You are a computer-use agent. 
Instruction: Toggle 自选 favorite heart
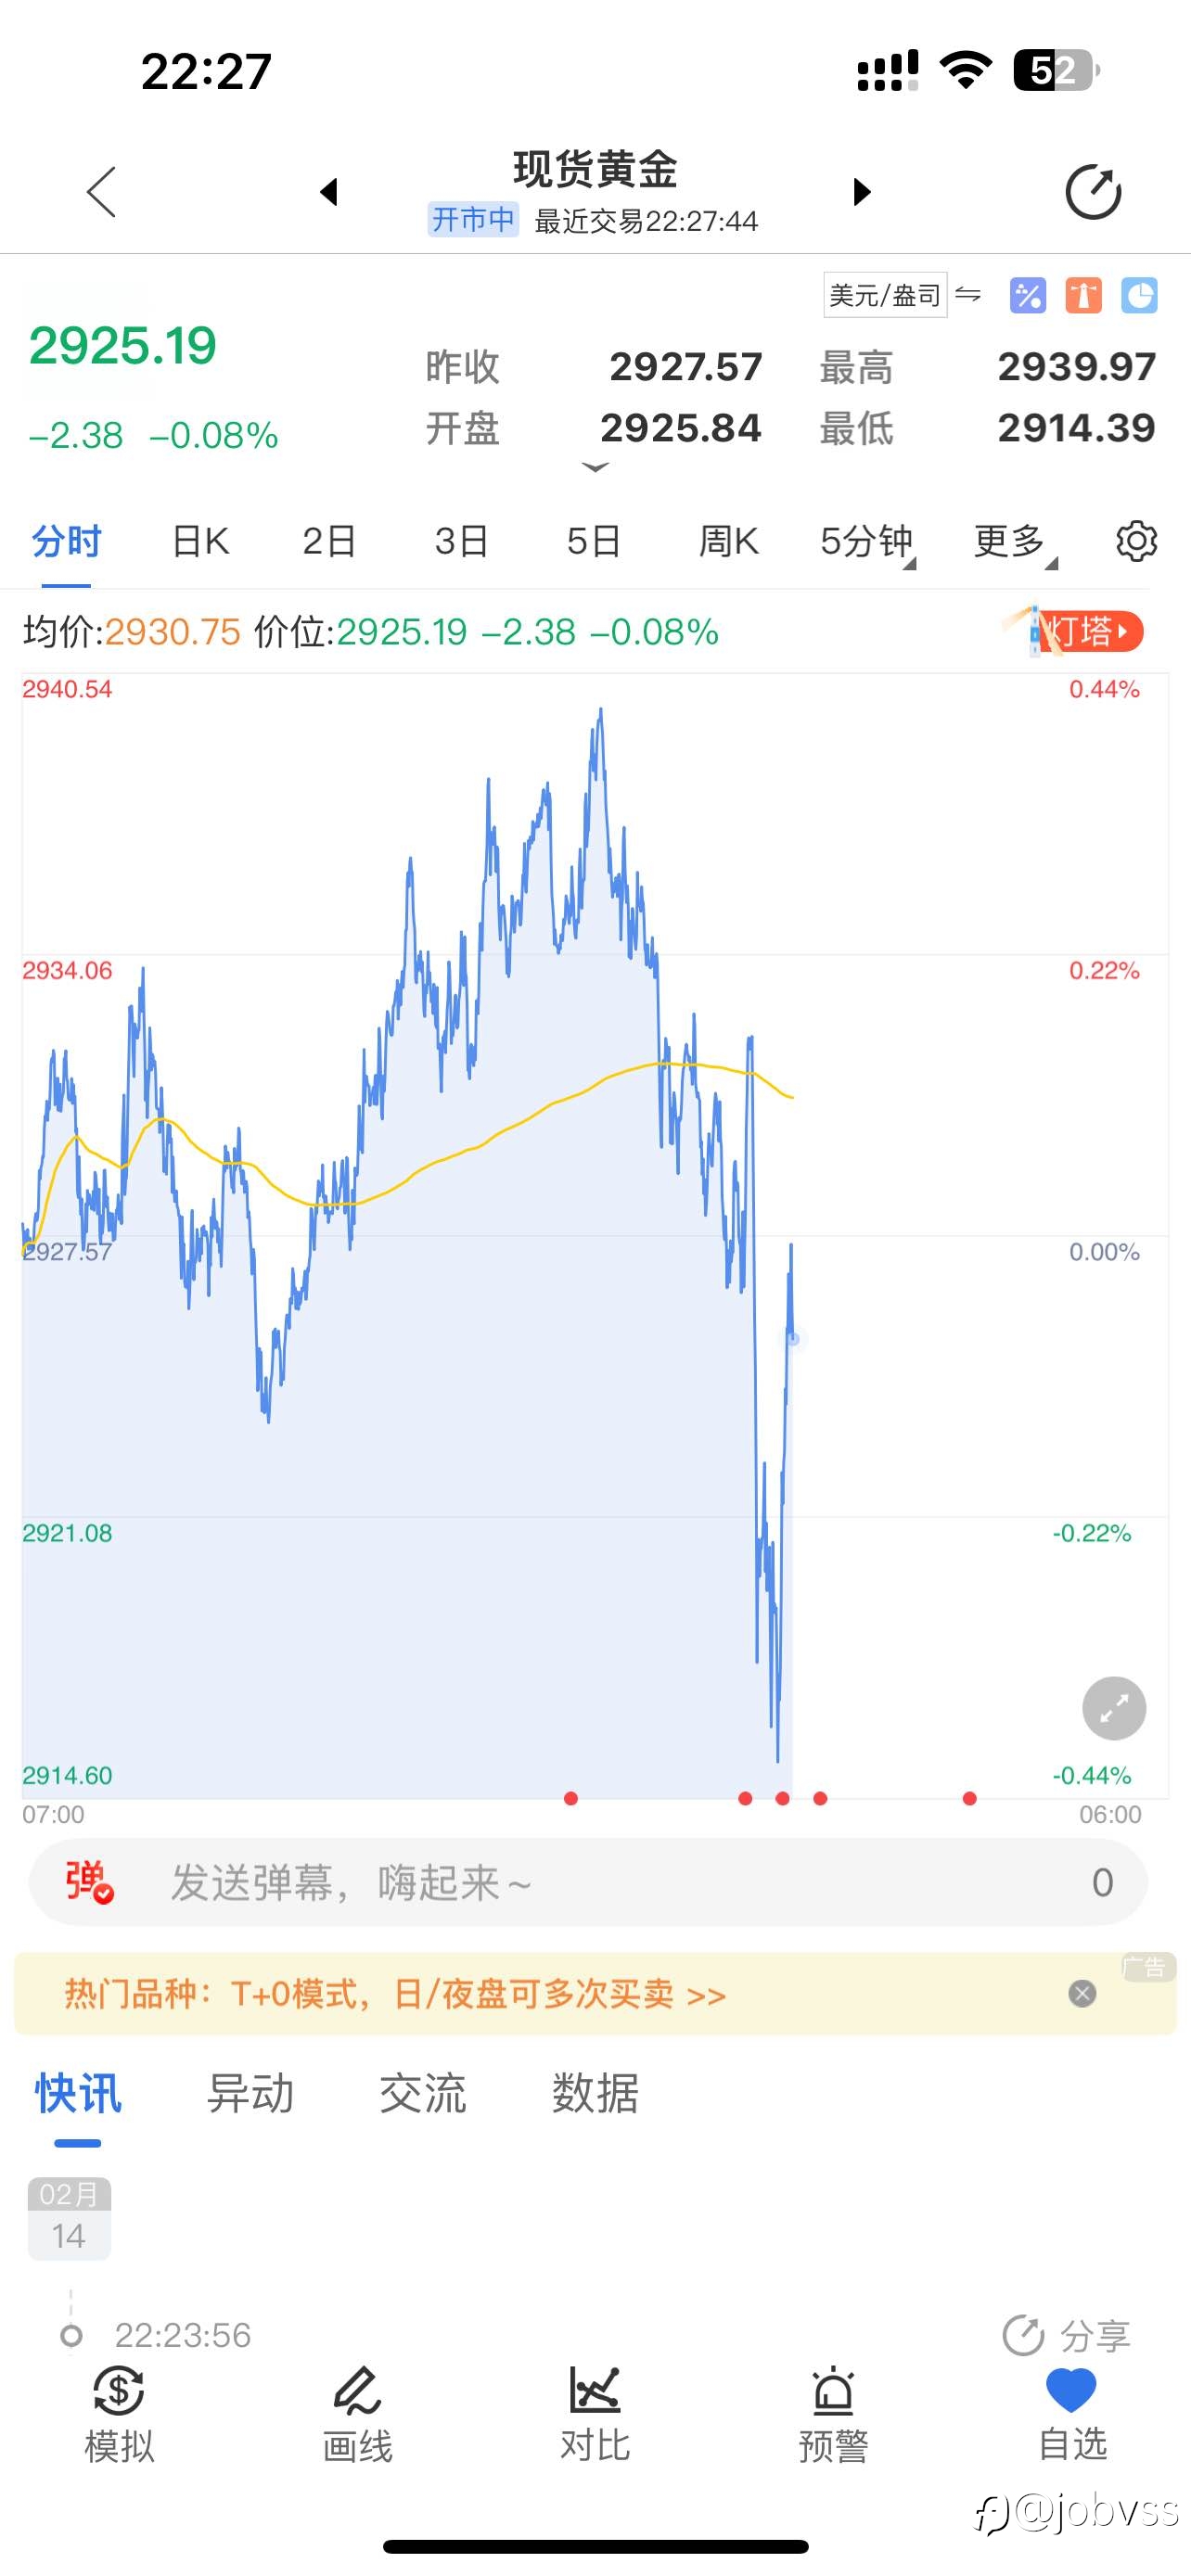(1072, 2414)
